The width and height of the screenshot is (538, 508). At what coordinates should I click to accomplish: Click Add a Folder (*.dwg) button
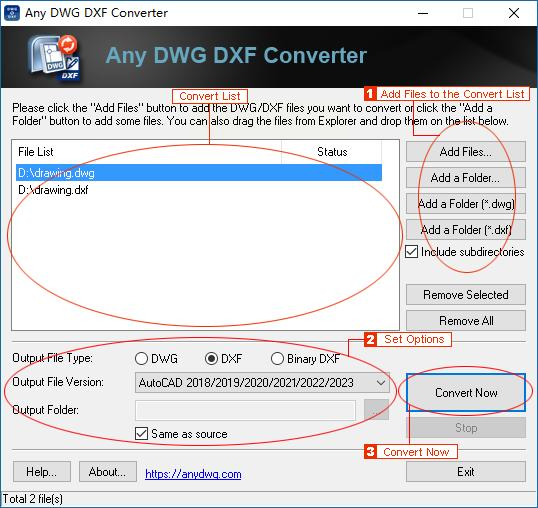point(466,204)
